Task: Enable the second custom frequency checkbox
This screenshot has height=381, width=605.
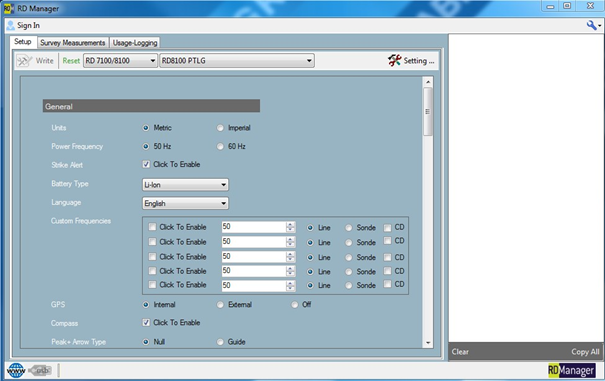Action: tap(152, 242)
